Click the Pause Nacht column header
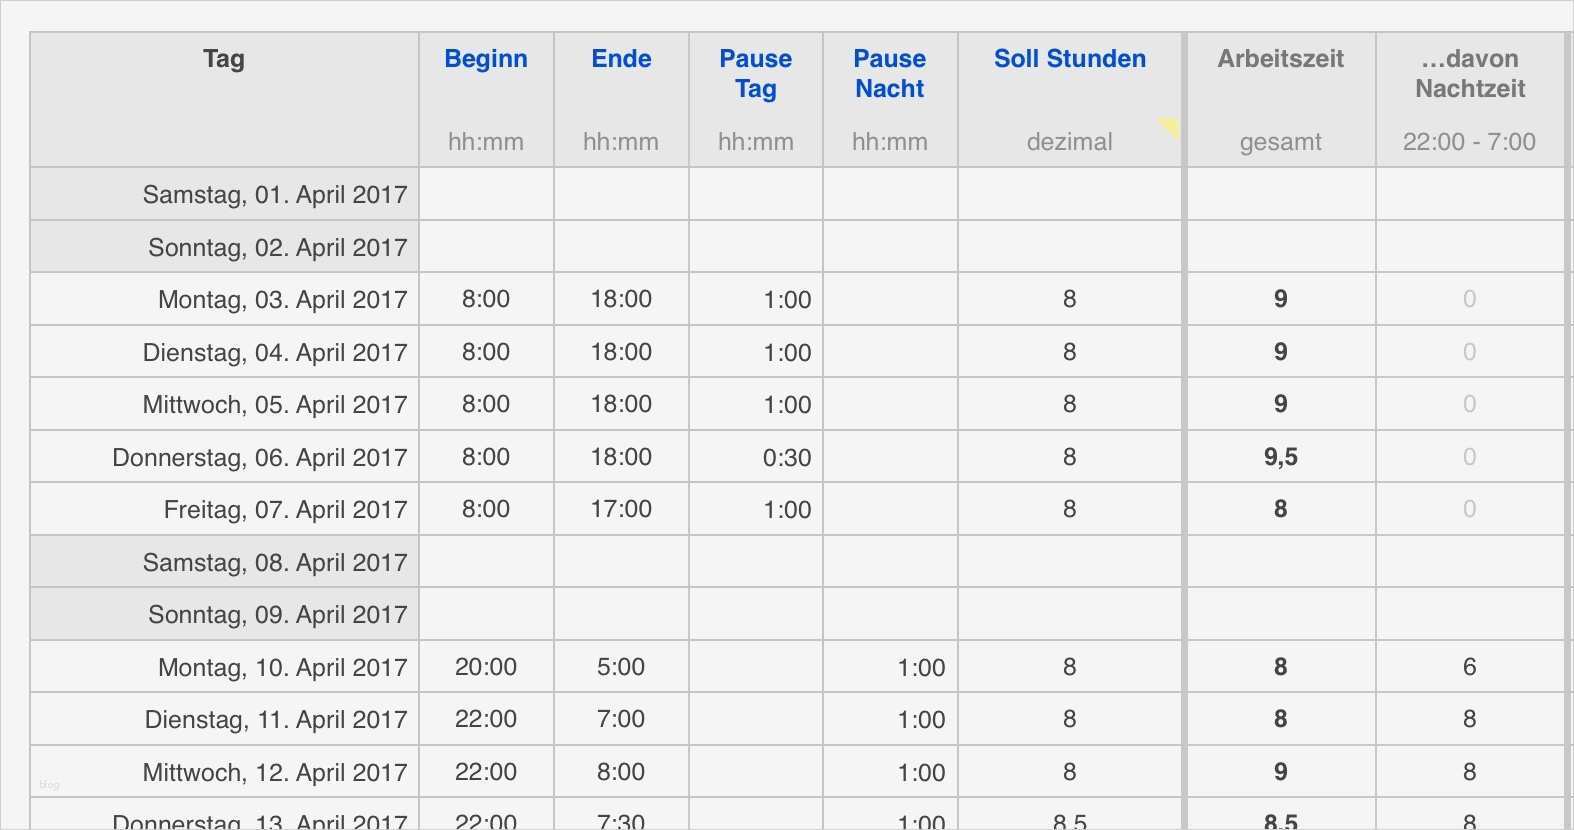The width and height of the screenshot is (1574, 830). 890,74
